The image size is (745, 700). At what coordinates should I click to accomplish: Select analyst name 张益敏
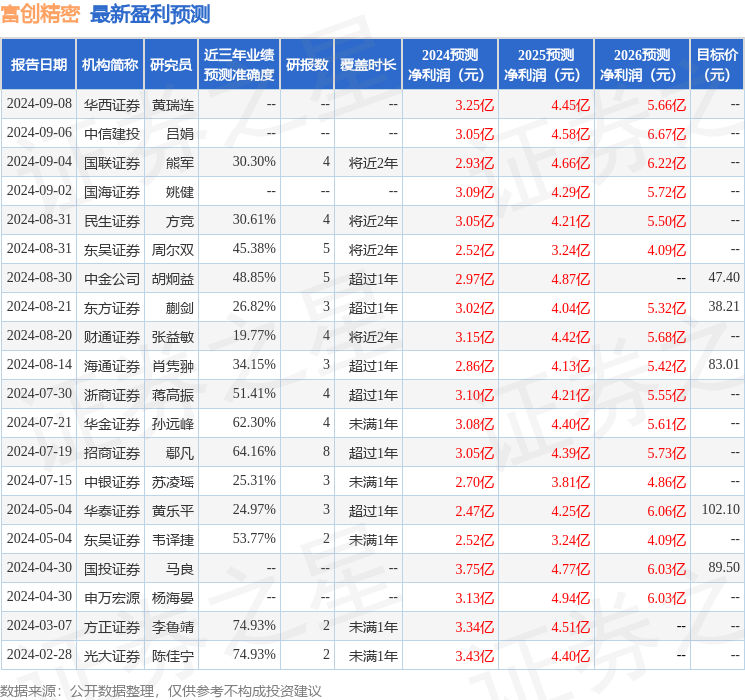pos(172,337)
